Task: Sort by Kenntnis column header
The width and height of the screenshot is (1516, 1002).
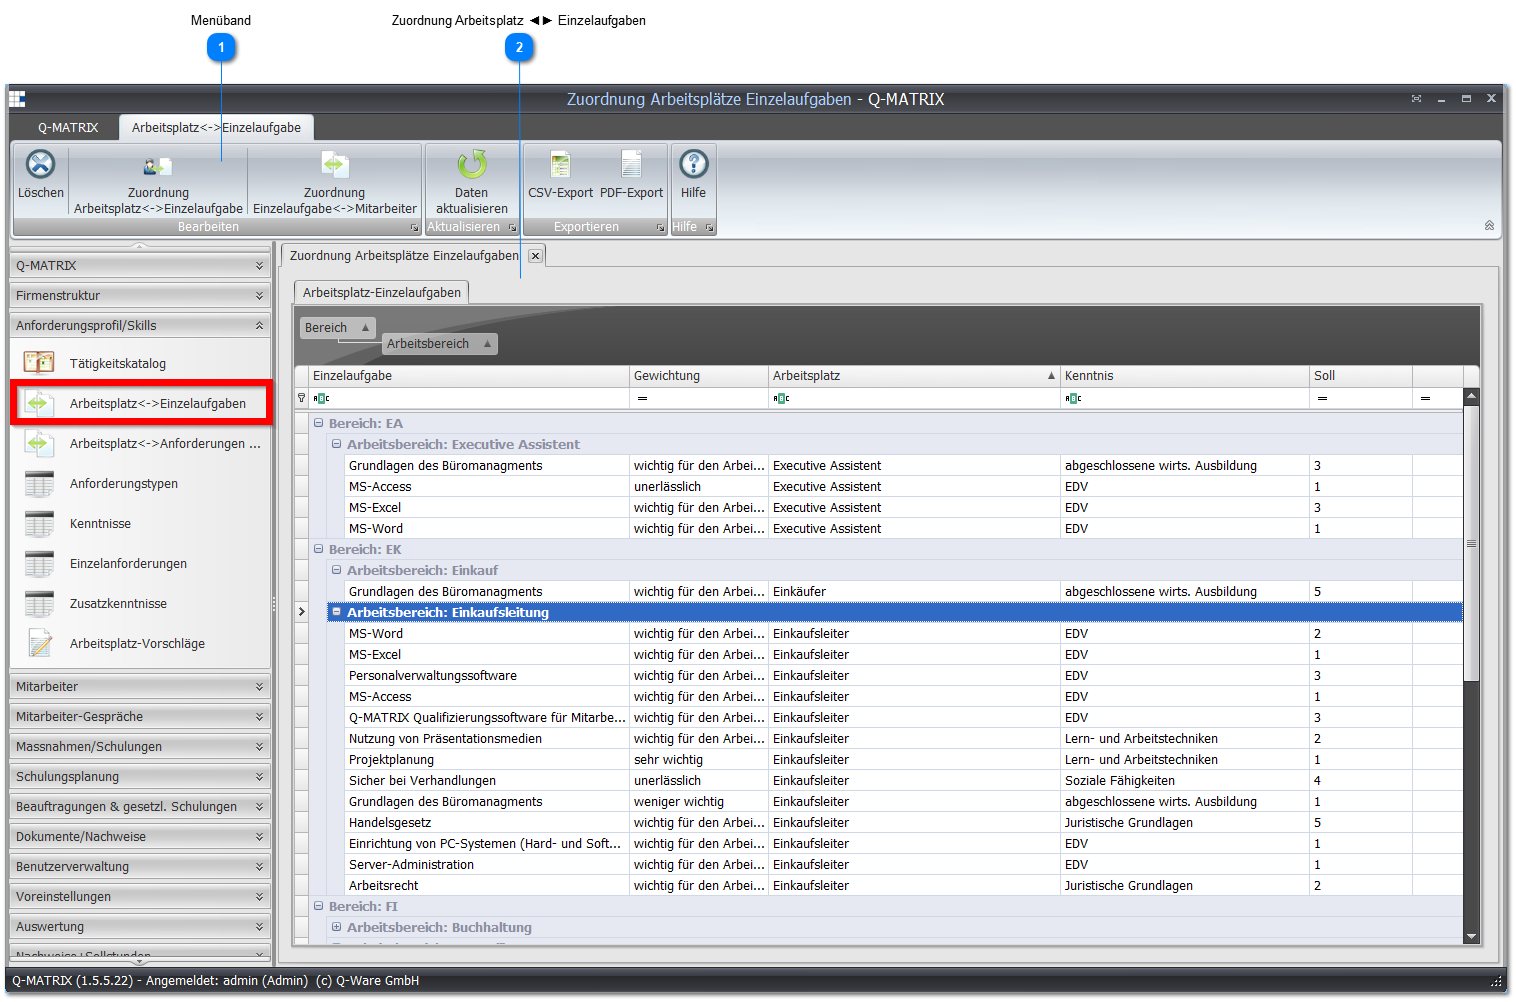Action: click(x=1184, y=376)
